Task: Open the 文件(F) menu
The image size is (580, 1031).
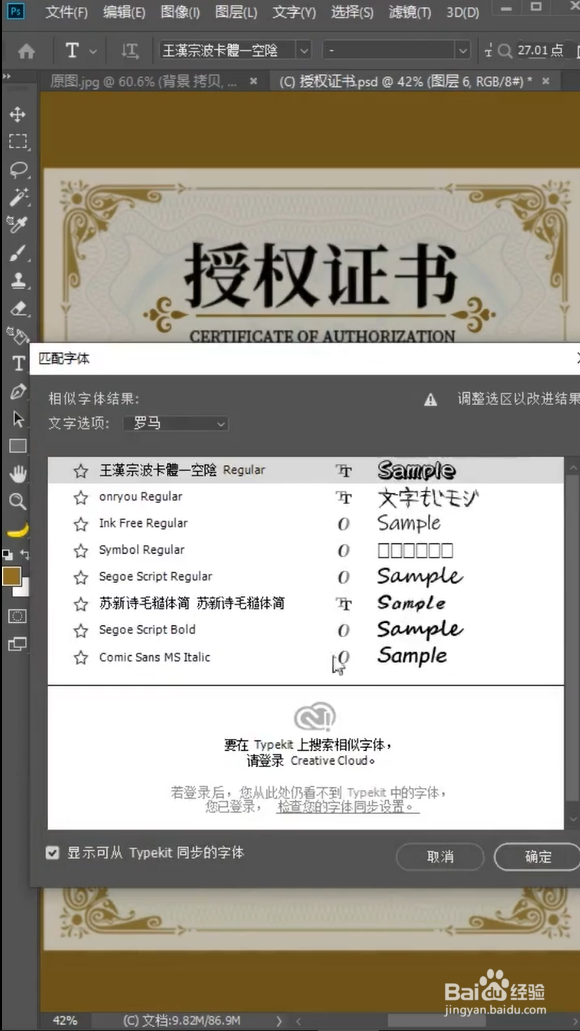Action: point(66,12)
